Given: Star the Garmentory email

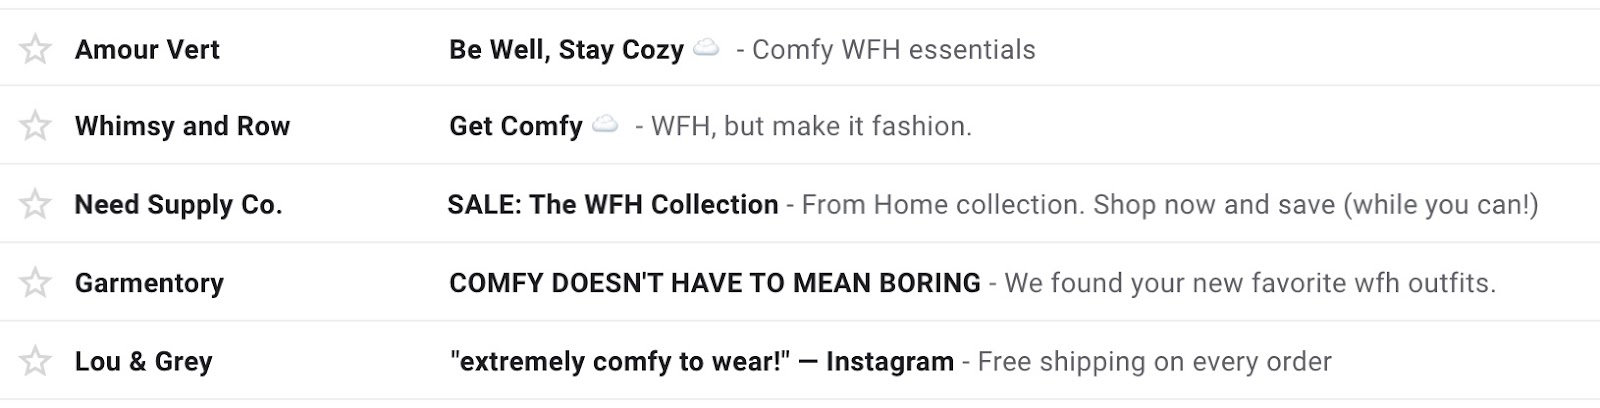Looking at the screenshot, I should (x=35, y=283).
